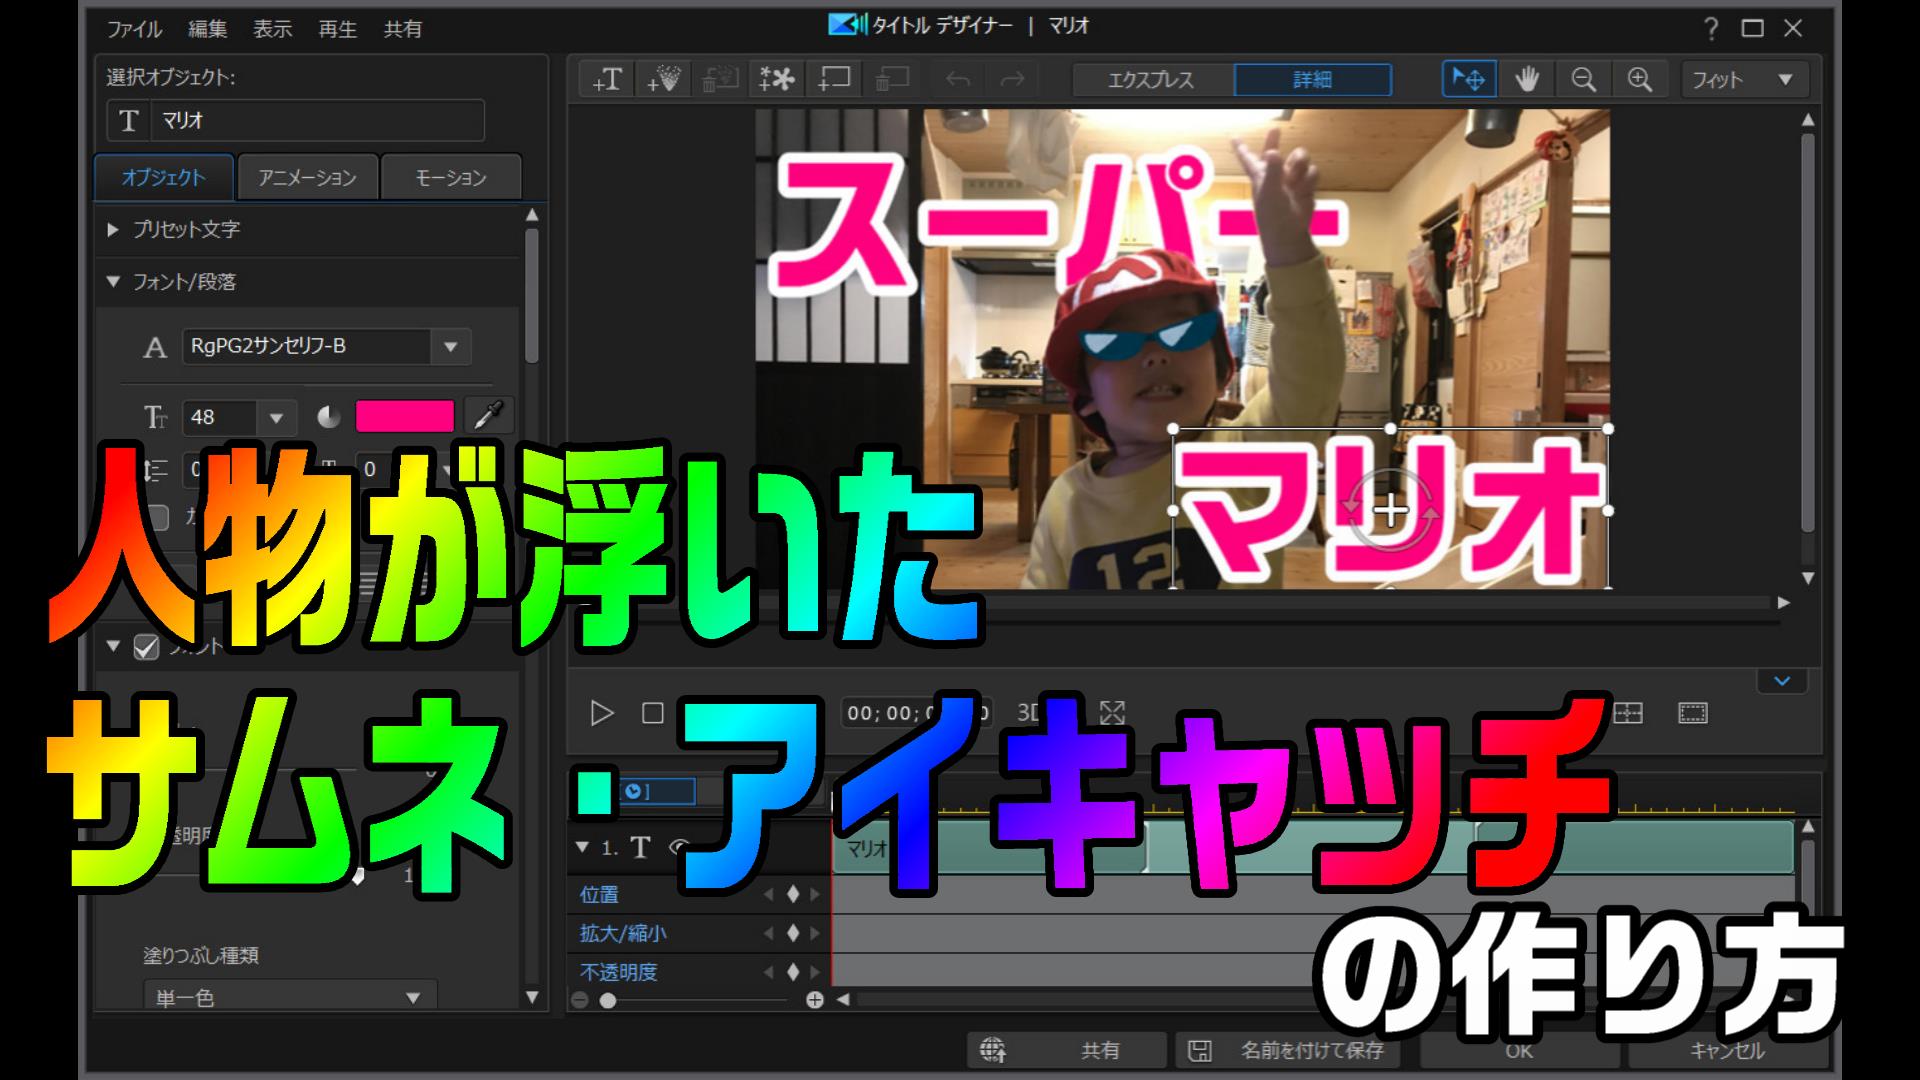1920x1080 pixels.
Task: Click the undo arrow icon
Action: (958, 79)
